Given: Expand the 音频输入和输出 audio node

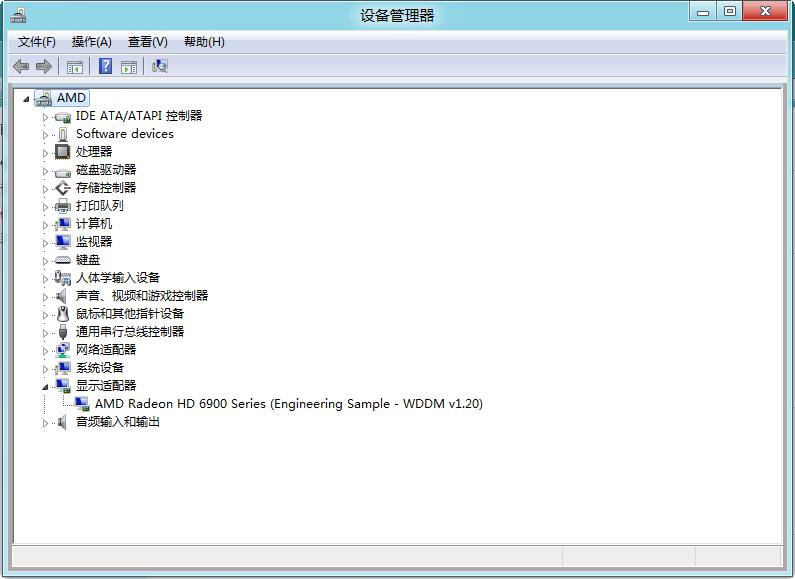Looking at the screenshot, I should (x=45, y=423).
